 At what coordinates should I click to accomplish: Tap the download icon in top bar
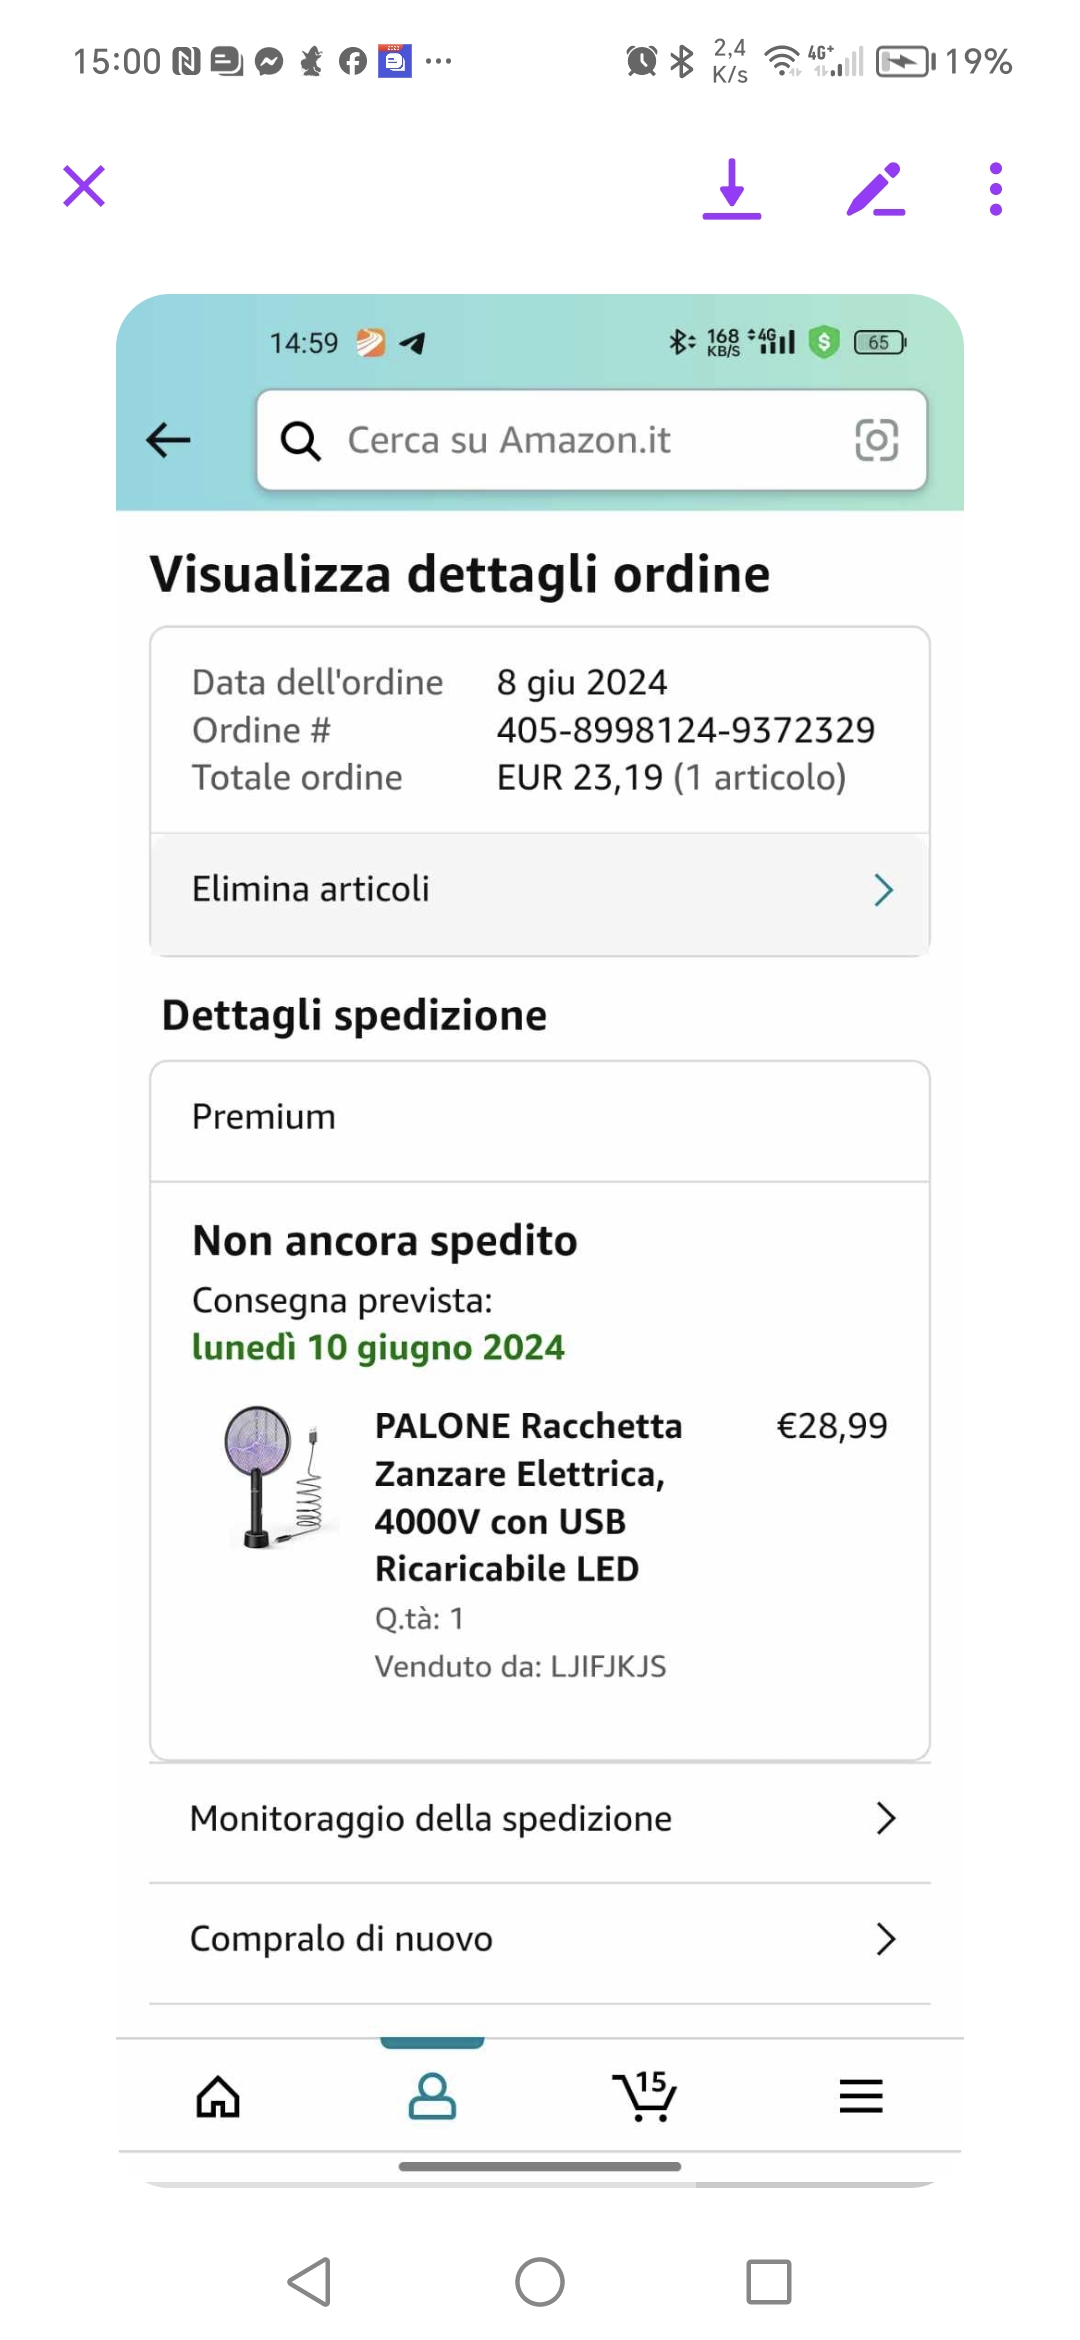tap(731, 188)
